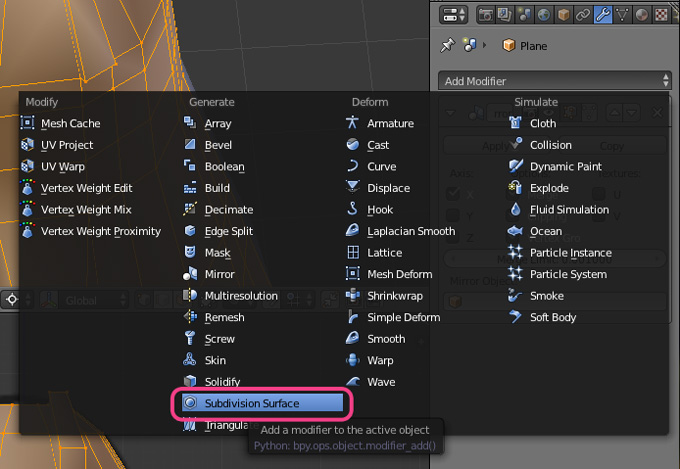Click the Remesh modifier icon
The image size is (680, 469).
click(x=190, y=317)
